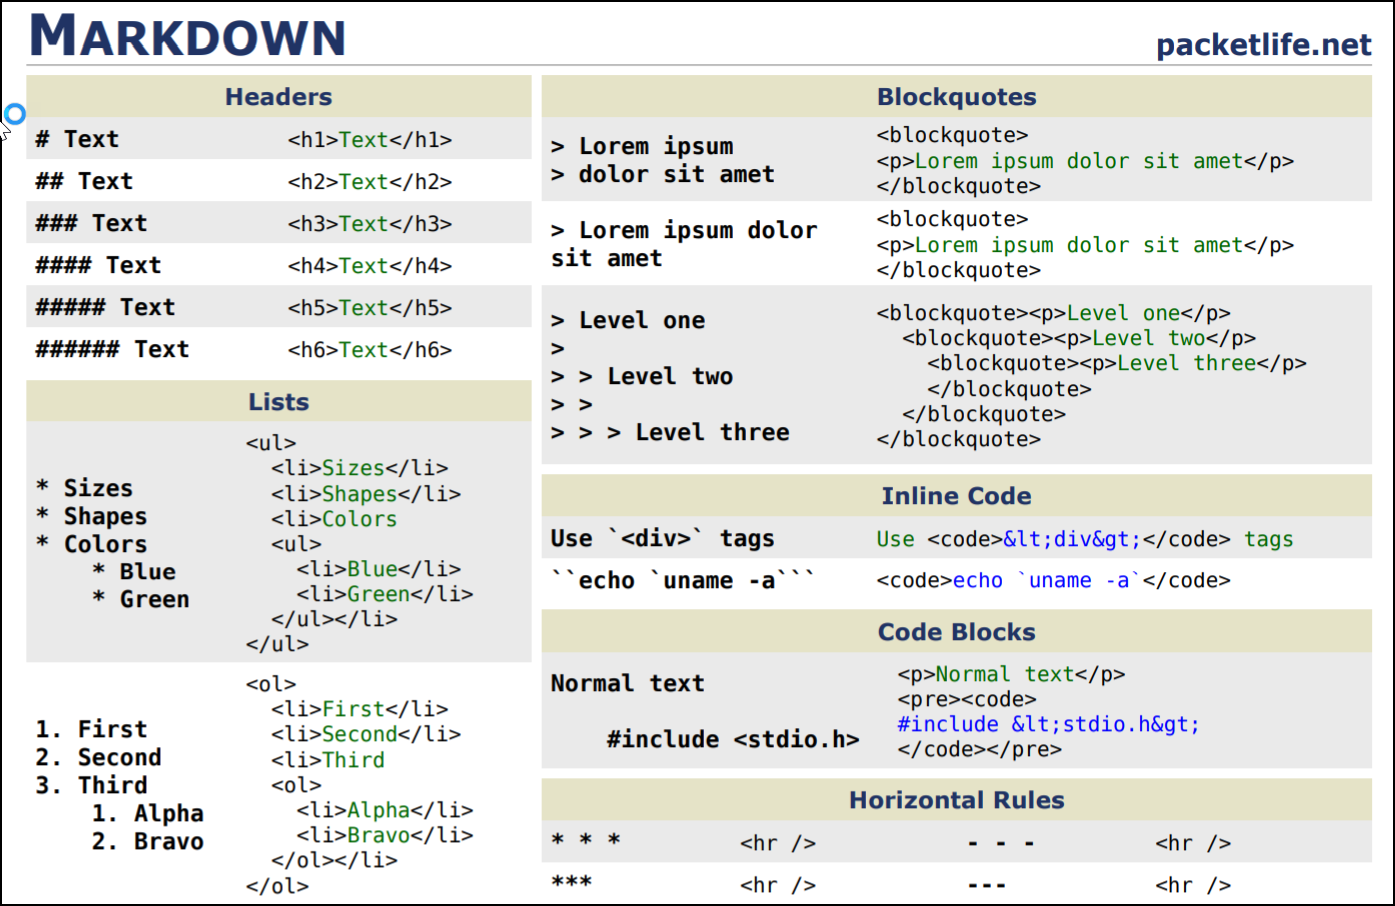Click the '* Green' nested list item
1395x906 pixels.
(140, 599)
